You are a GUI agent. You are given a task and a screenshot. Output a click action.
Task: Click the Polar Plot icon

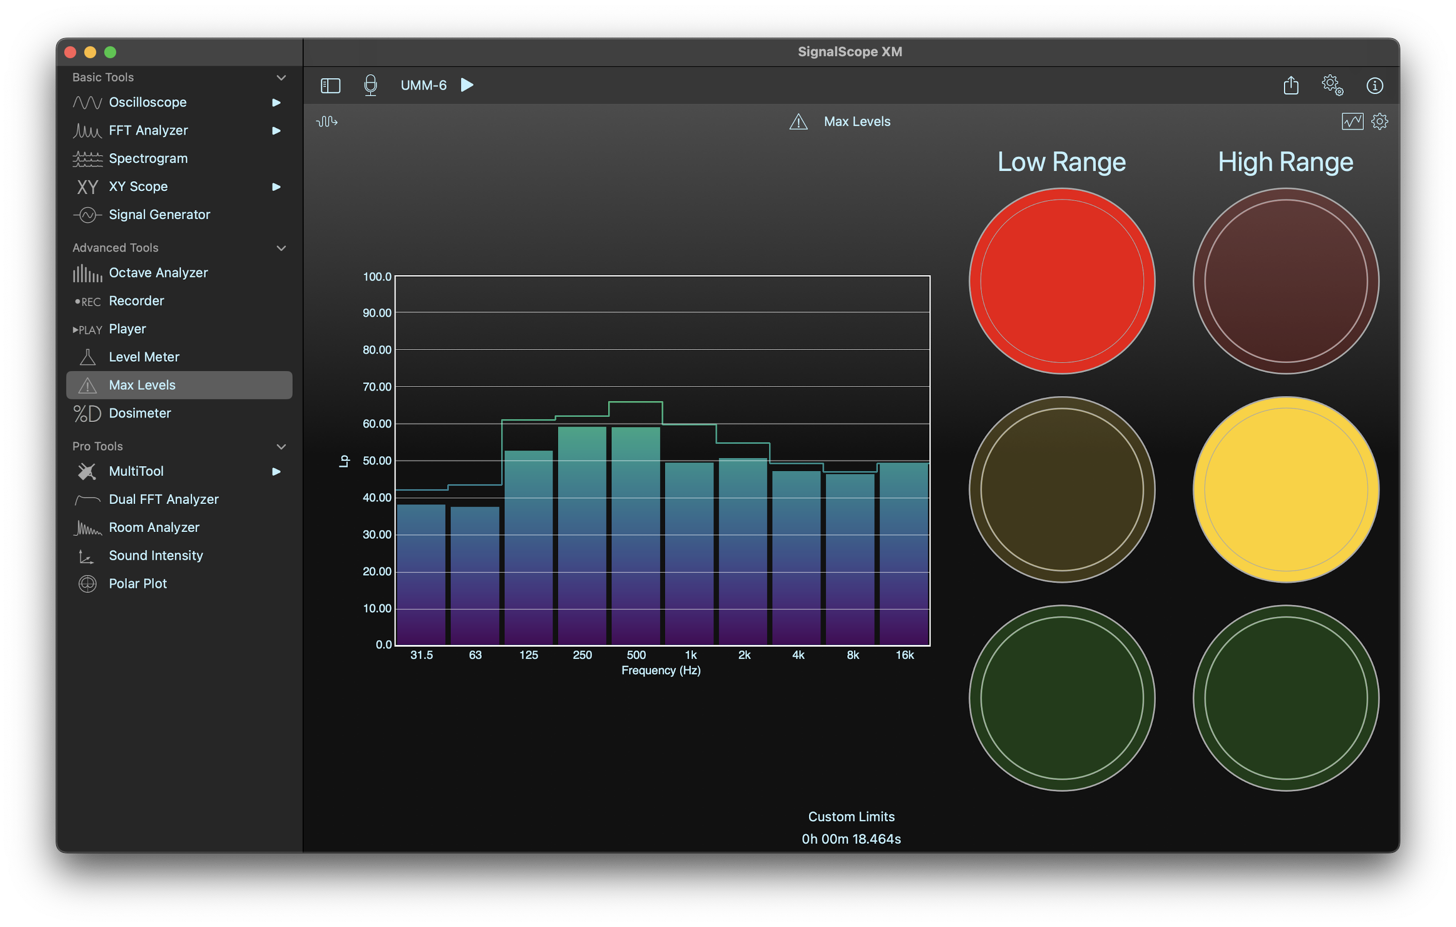coord(87,584)
